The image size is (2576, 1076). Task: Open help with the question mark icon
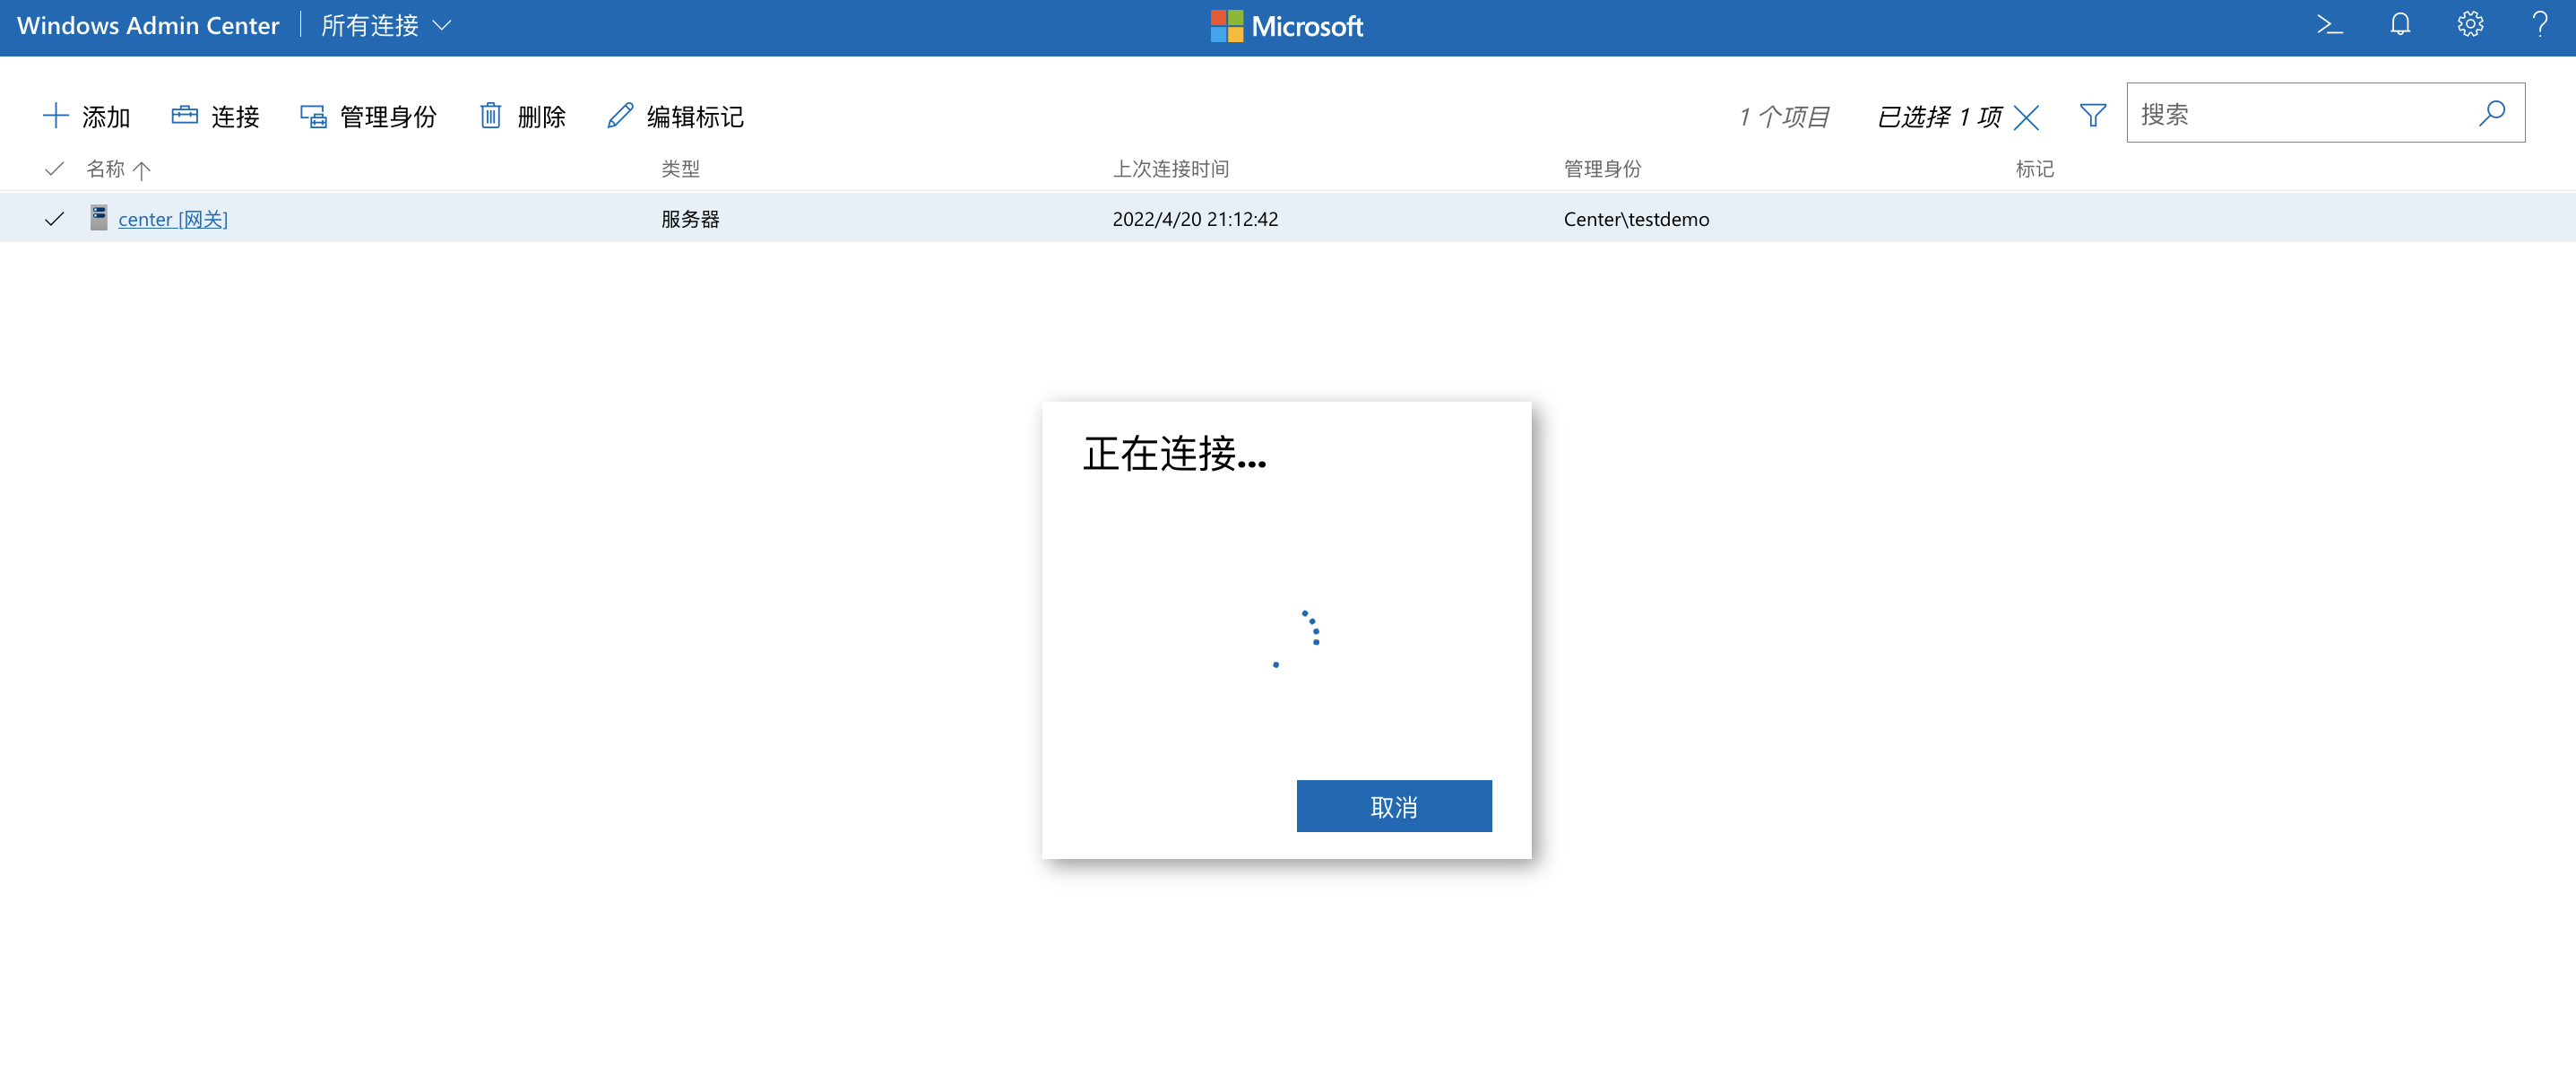2541,25
